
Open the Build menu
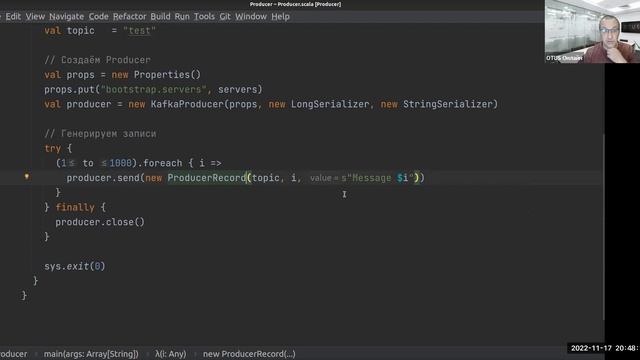click(160, 16)
